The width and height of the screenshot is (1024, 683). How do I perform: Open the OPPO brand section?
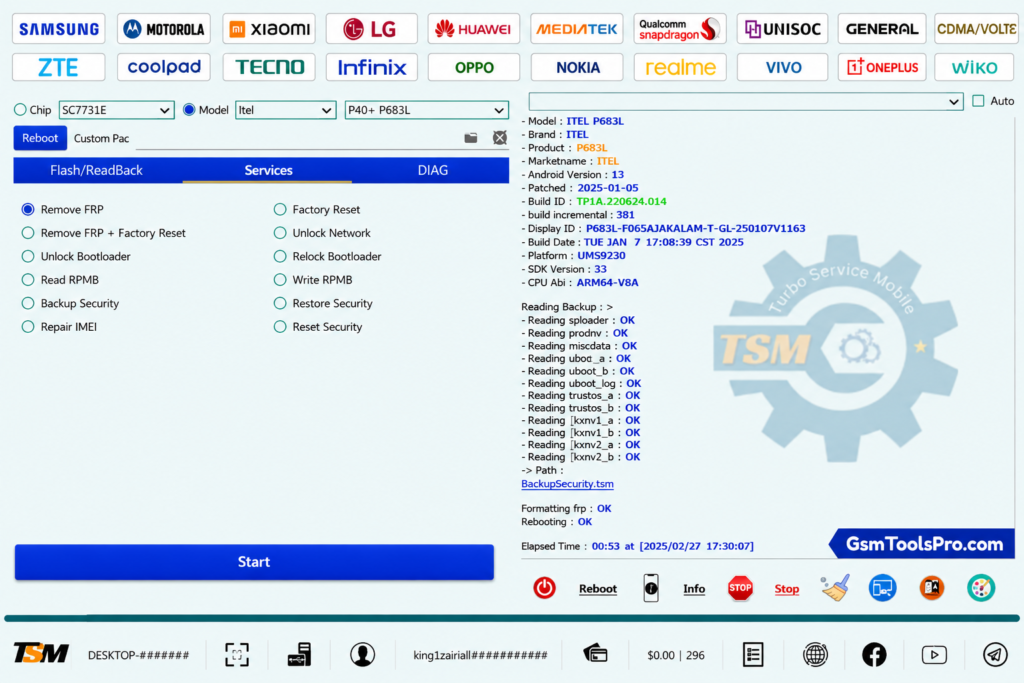pos(474,67)
